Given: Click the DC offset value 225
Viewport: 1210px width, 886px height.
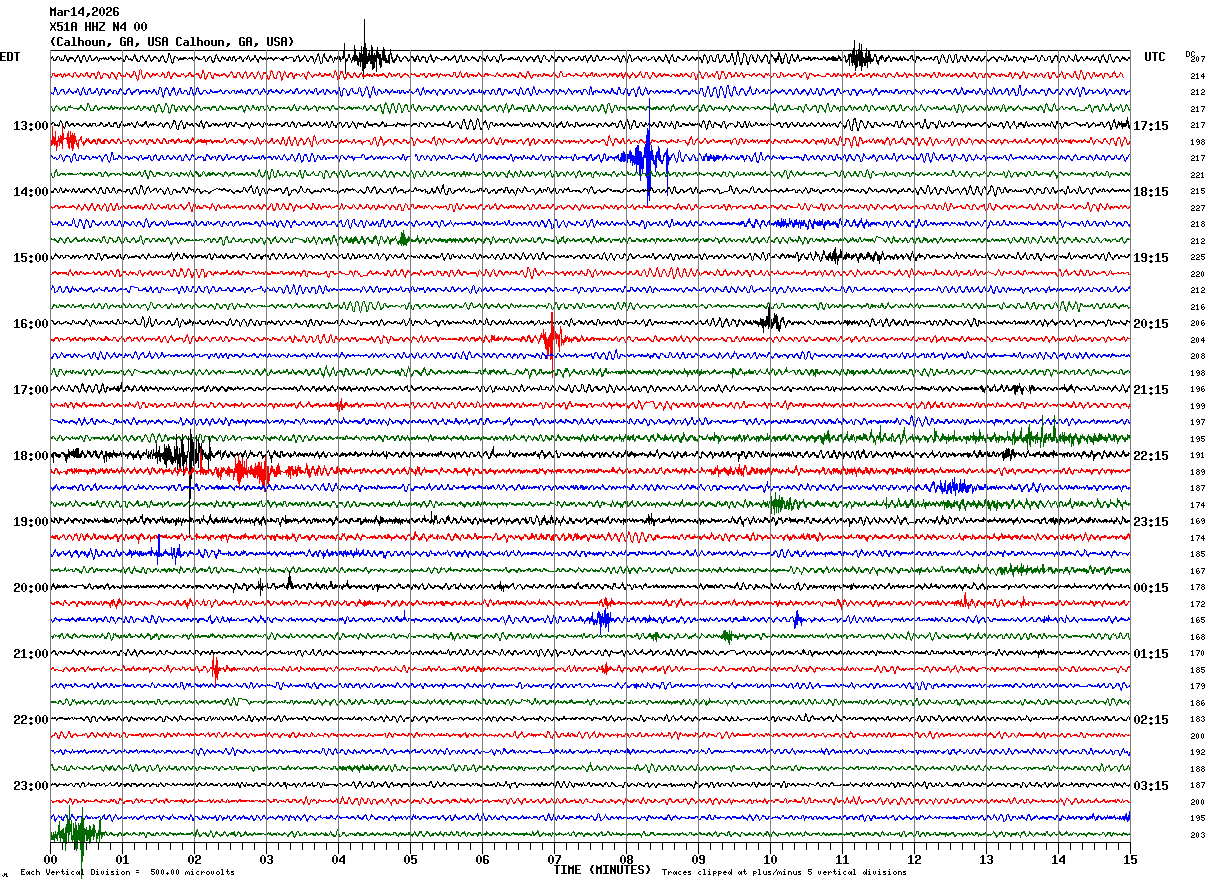Looking at the screenshot, I should [x=1197, y=258].
